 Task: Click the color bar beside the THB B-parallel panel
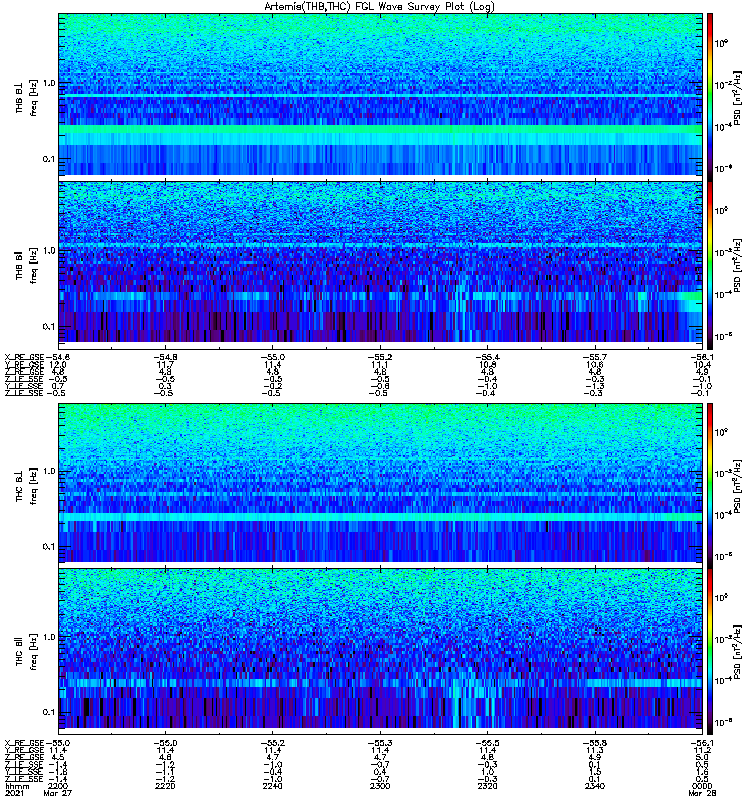pos(710,265)
